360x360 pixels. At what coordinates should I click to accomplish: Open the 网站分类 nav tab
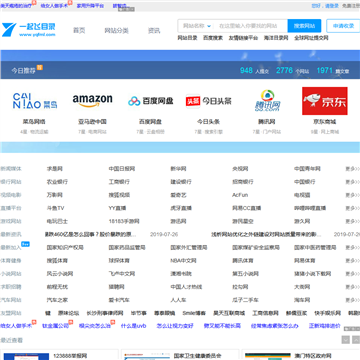[x=116, y=30]
